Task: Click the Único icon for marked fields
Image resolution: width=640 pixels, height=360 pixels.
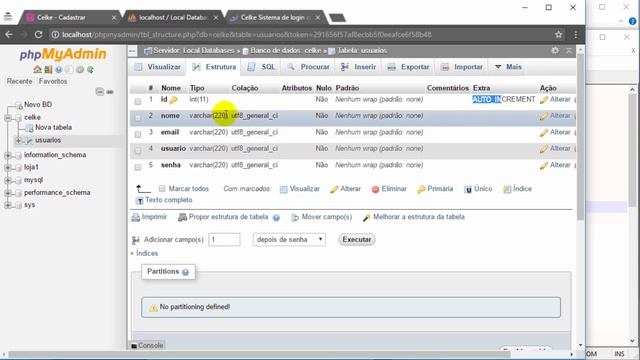Action: tap(468, 189)
